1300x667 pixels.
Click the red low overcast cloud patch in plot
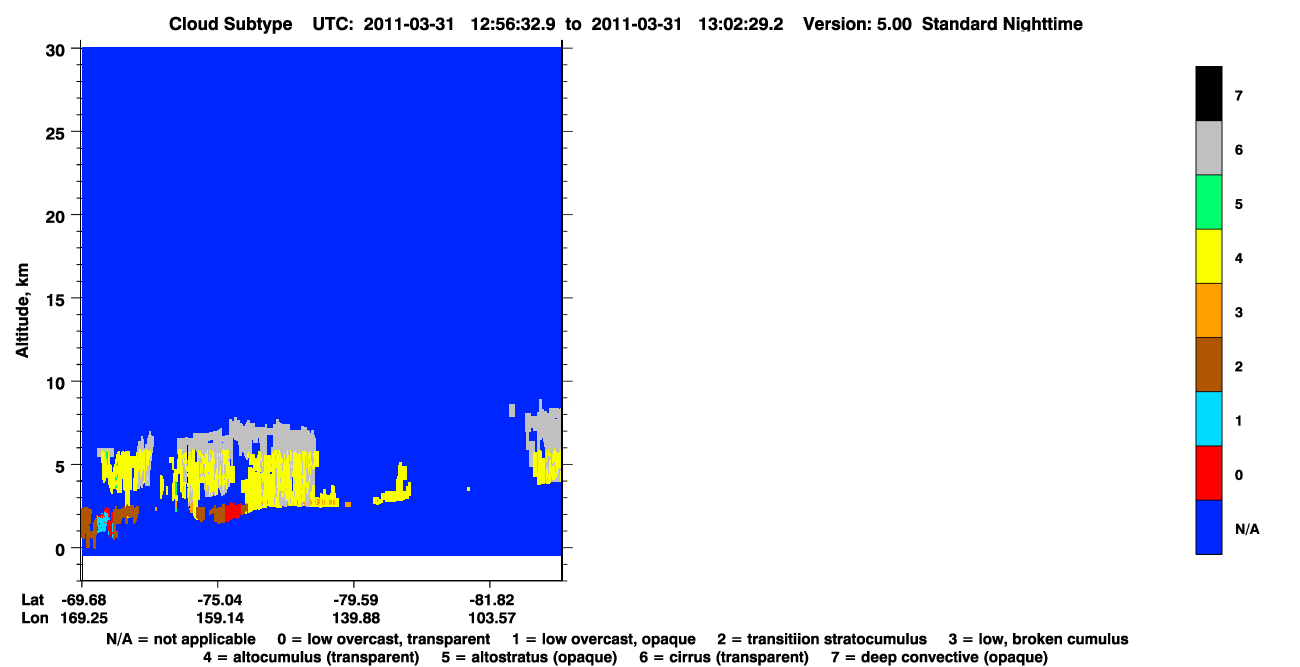coord(232,512)
